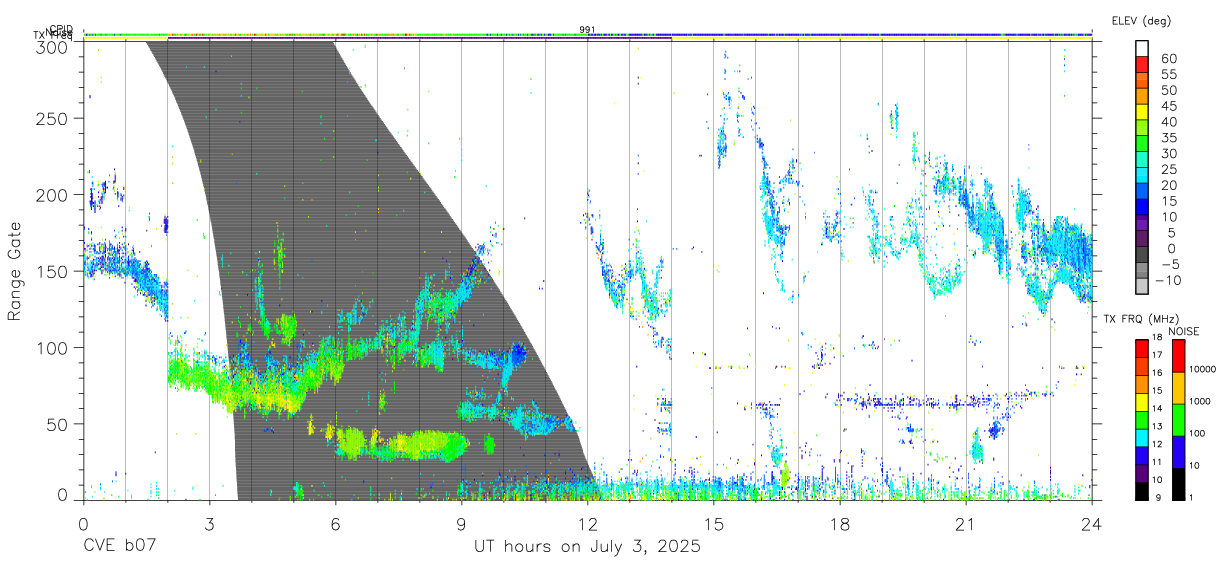Click the '60' label on ELEV colorbar
Viewport: 1228px width, 567px height.
(1169, 59)
